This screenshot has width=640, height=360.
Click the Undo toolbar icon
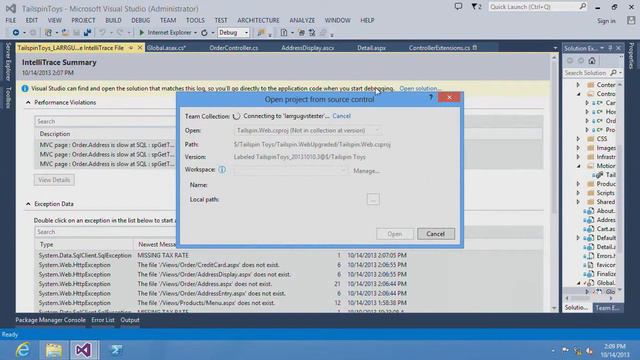(102, 33)
